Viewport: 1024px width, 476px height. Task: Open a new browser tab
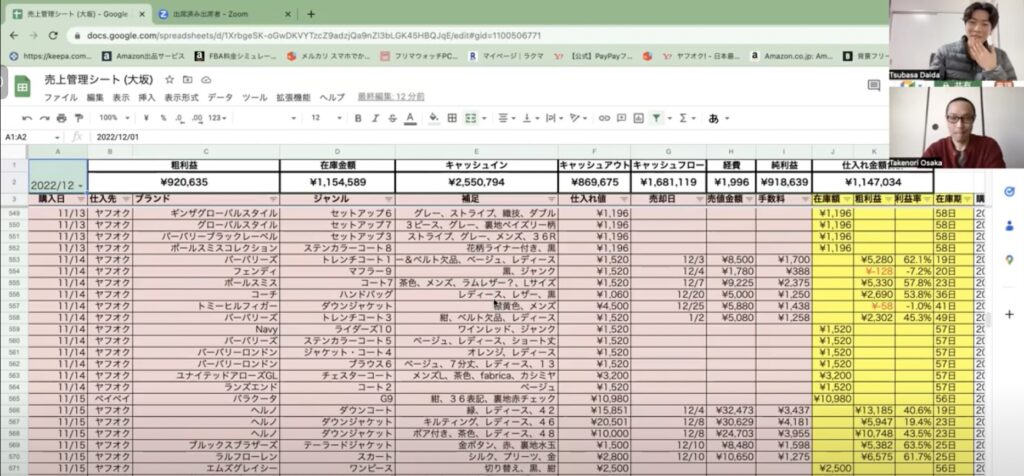(311, 14)
